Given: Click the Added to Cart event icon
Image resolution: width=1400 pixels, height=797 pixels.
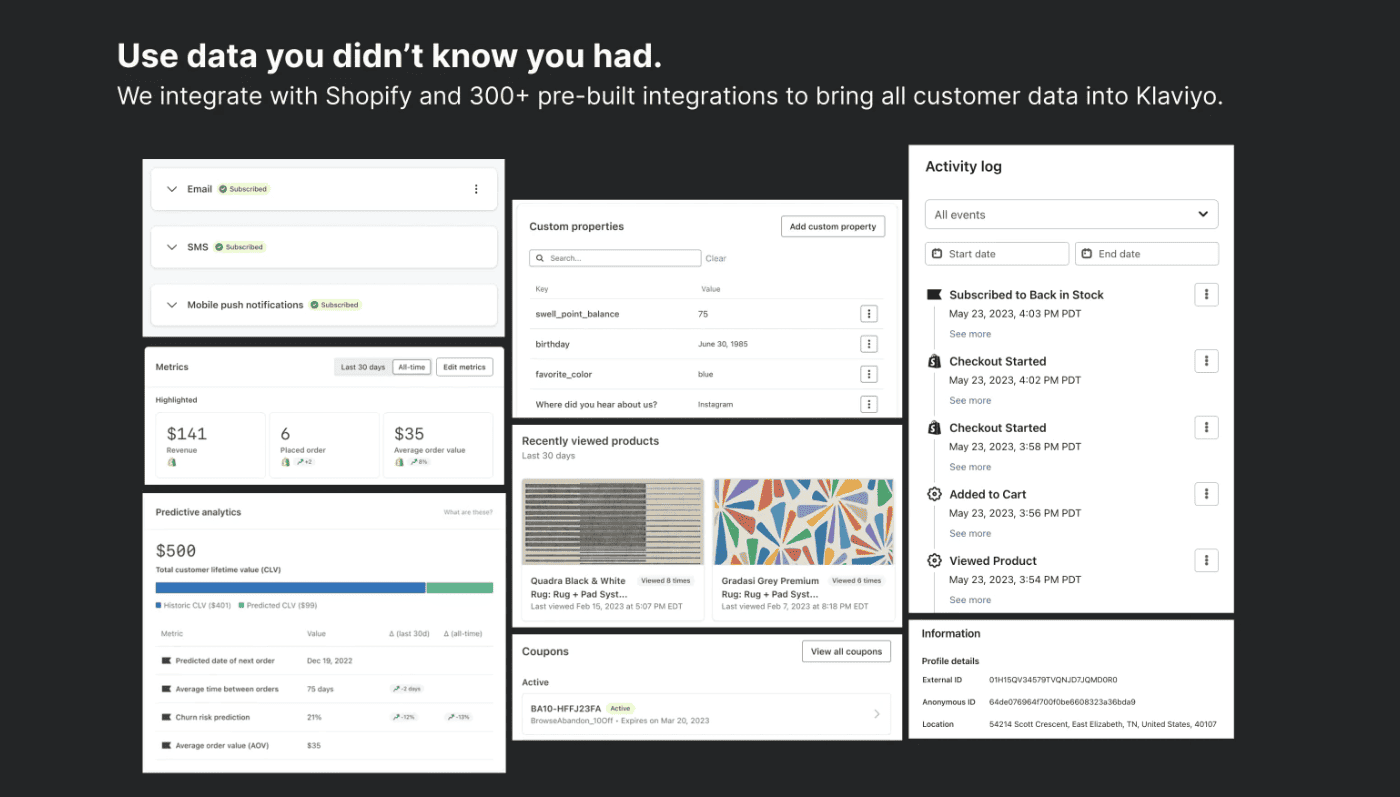Looking at the screenshot, I should pyautogui.click(x=933, y=493).
